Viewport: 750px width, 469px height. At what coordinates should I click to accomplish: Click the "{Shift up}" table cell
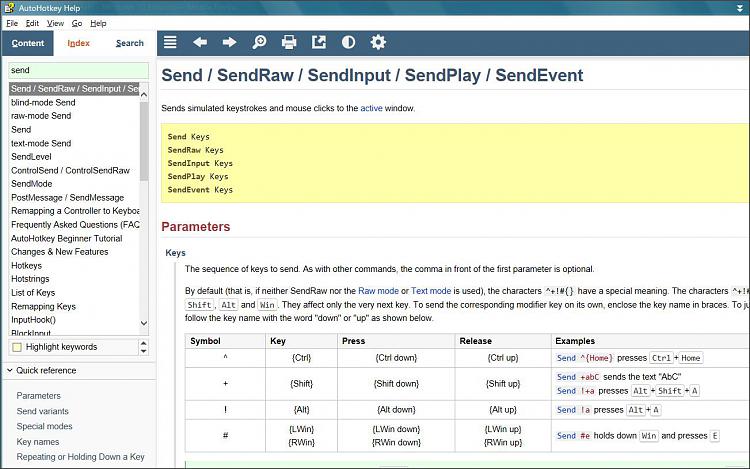pos(503,384)
